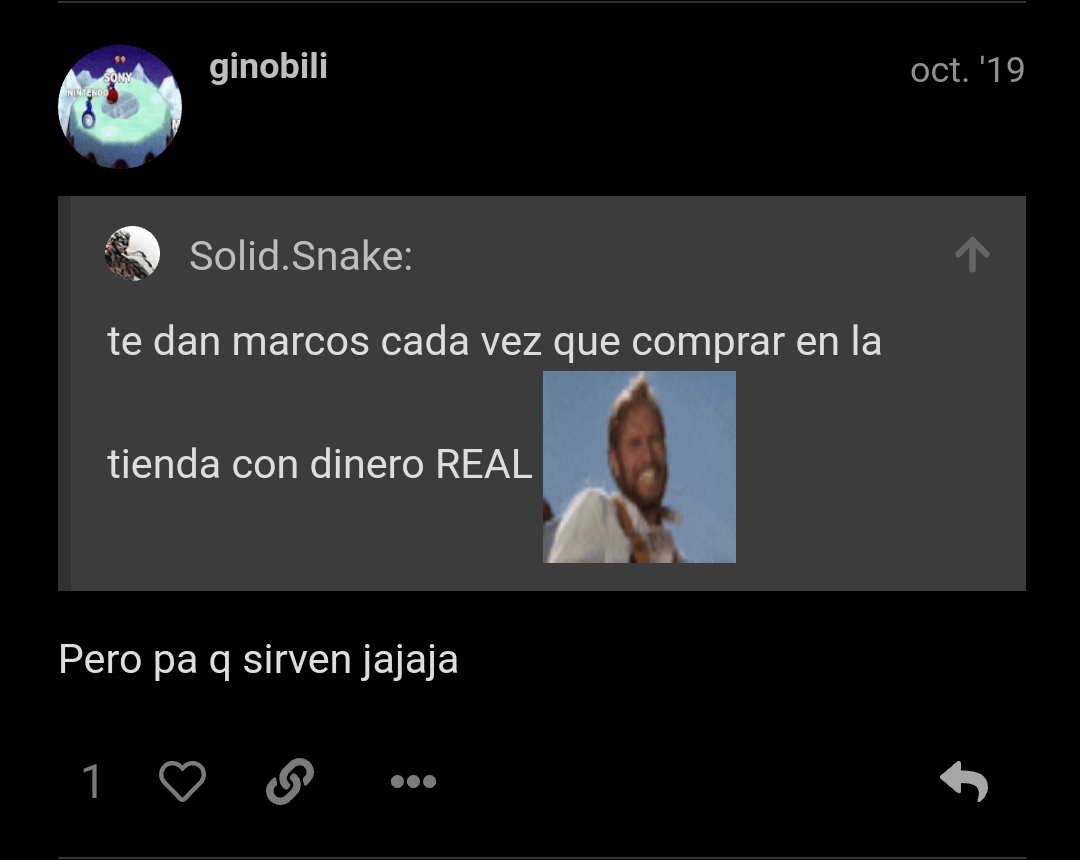Open ginobili's round profile avatar
This screenshot has height=860, width=1080.
120,107
